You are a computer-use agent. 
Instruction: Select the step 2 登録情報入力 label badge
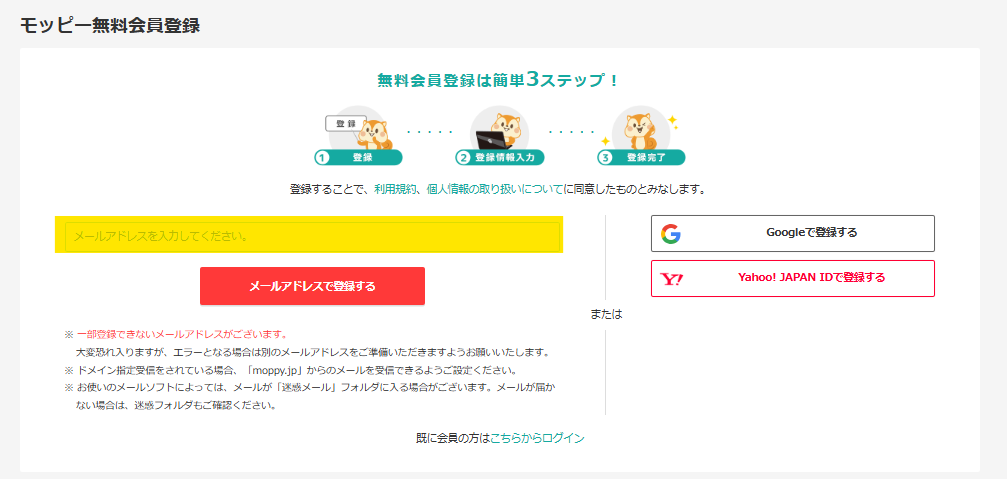pyautogui.click(x=500, y=158)
